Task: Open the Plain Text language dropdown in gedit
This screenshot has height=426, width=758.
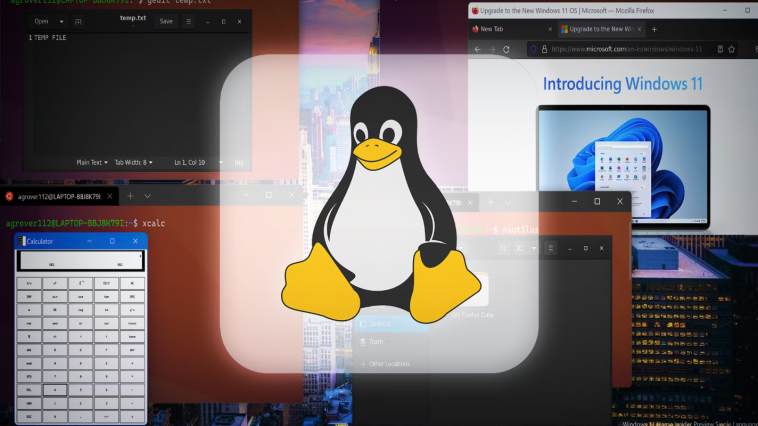Action: [x=92, y=162]
